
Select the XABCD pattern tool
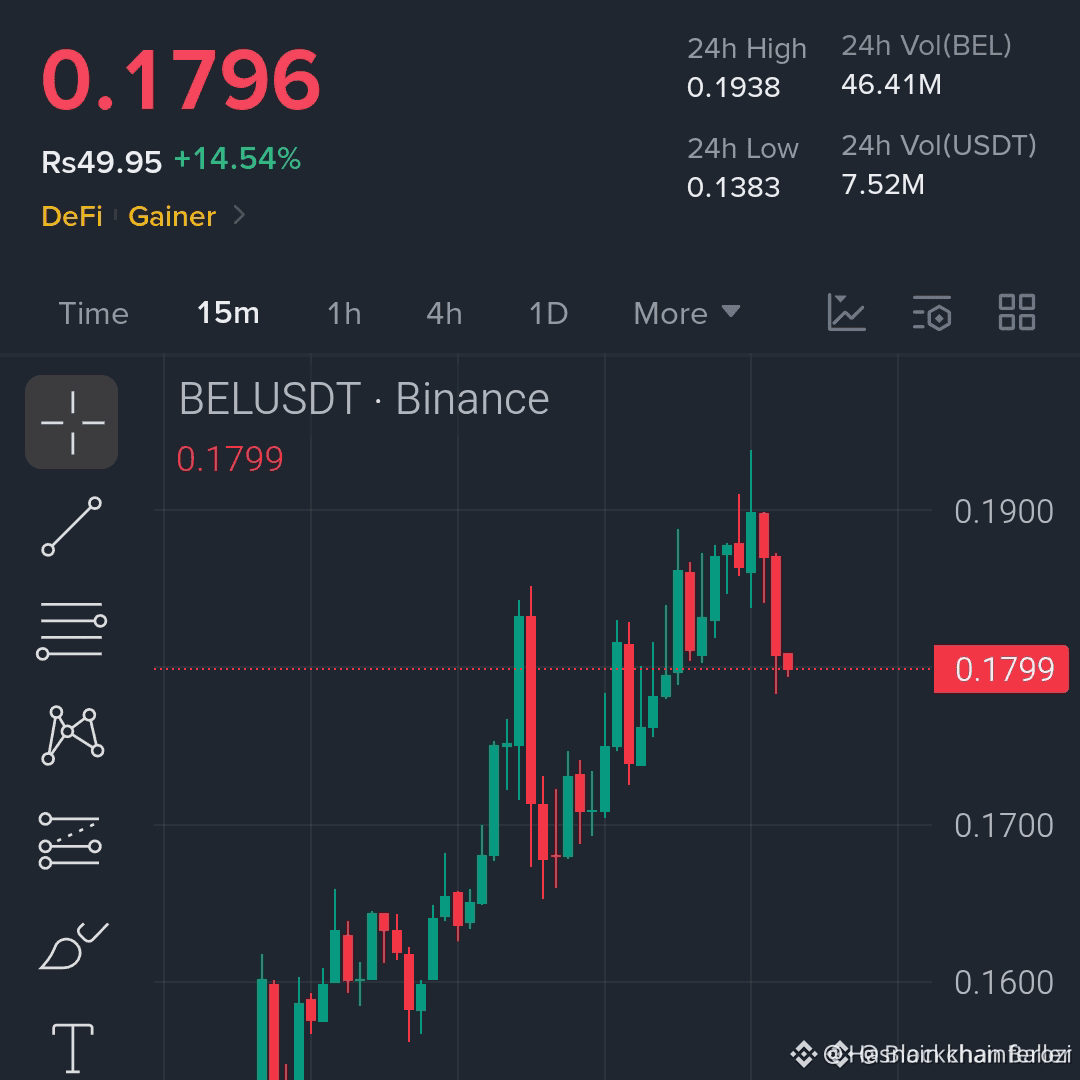tap(72, 735)
